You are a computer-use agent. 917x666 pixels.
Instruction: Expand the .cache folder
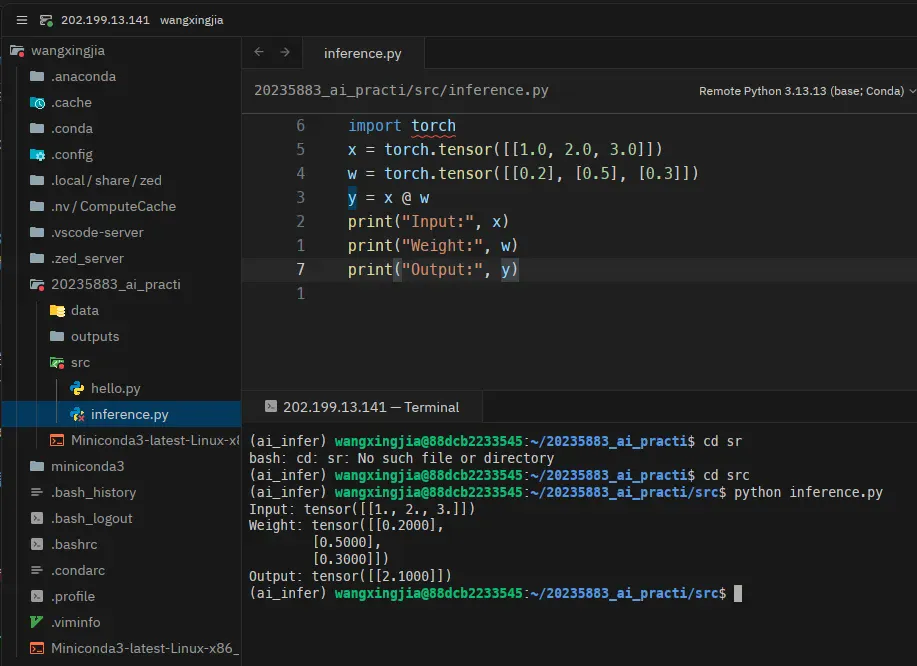click(121, 102)
